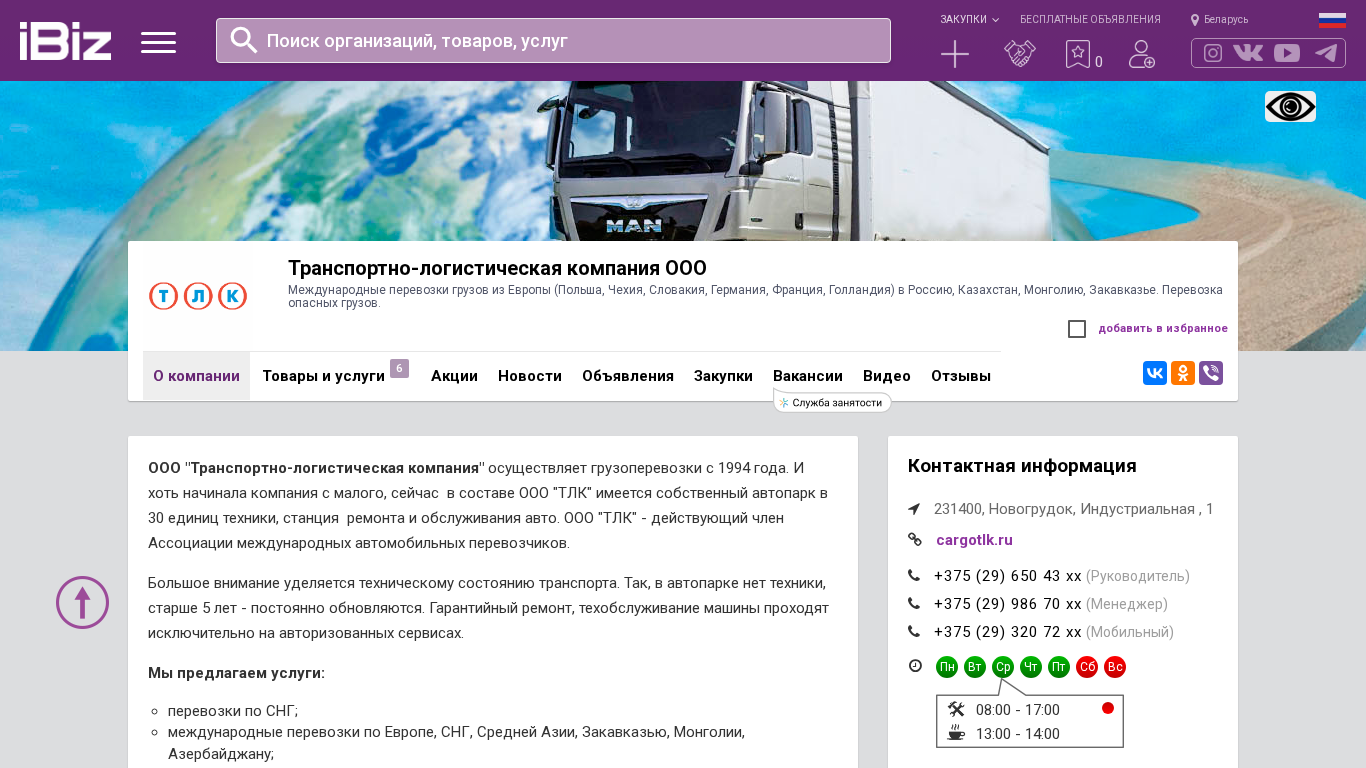Click the plus add icon in header
The image size is (1366, 768).
(x=955, y=54)
